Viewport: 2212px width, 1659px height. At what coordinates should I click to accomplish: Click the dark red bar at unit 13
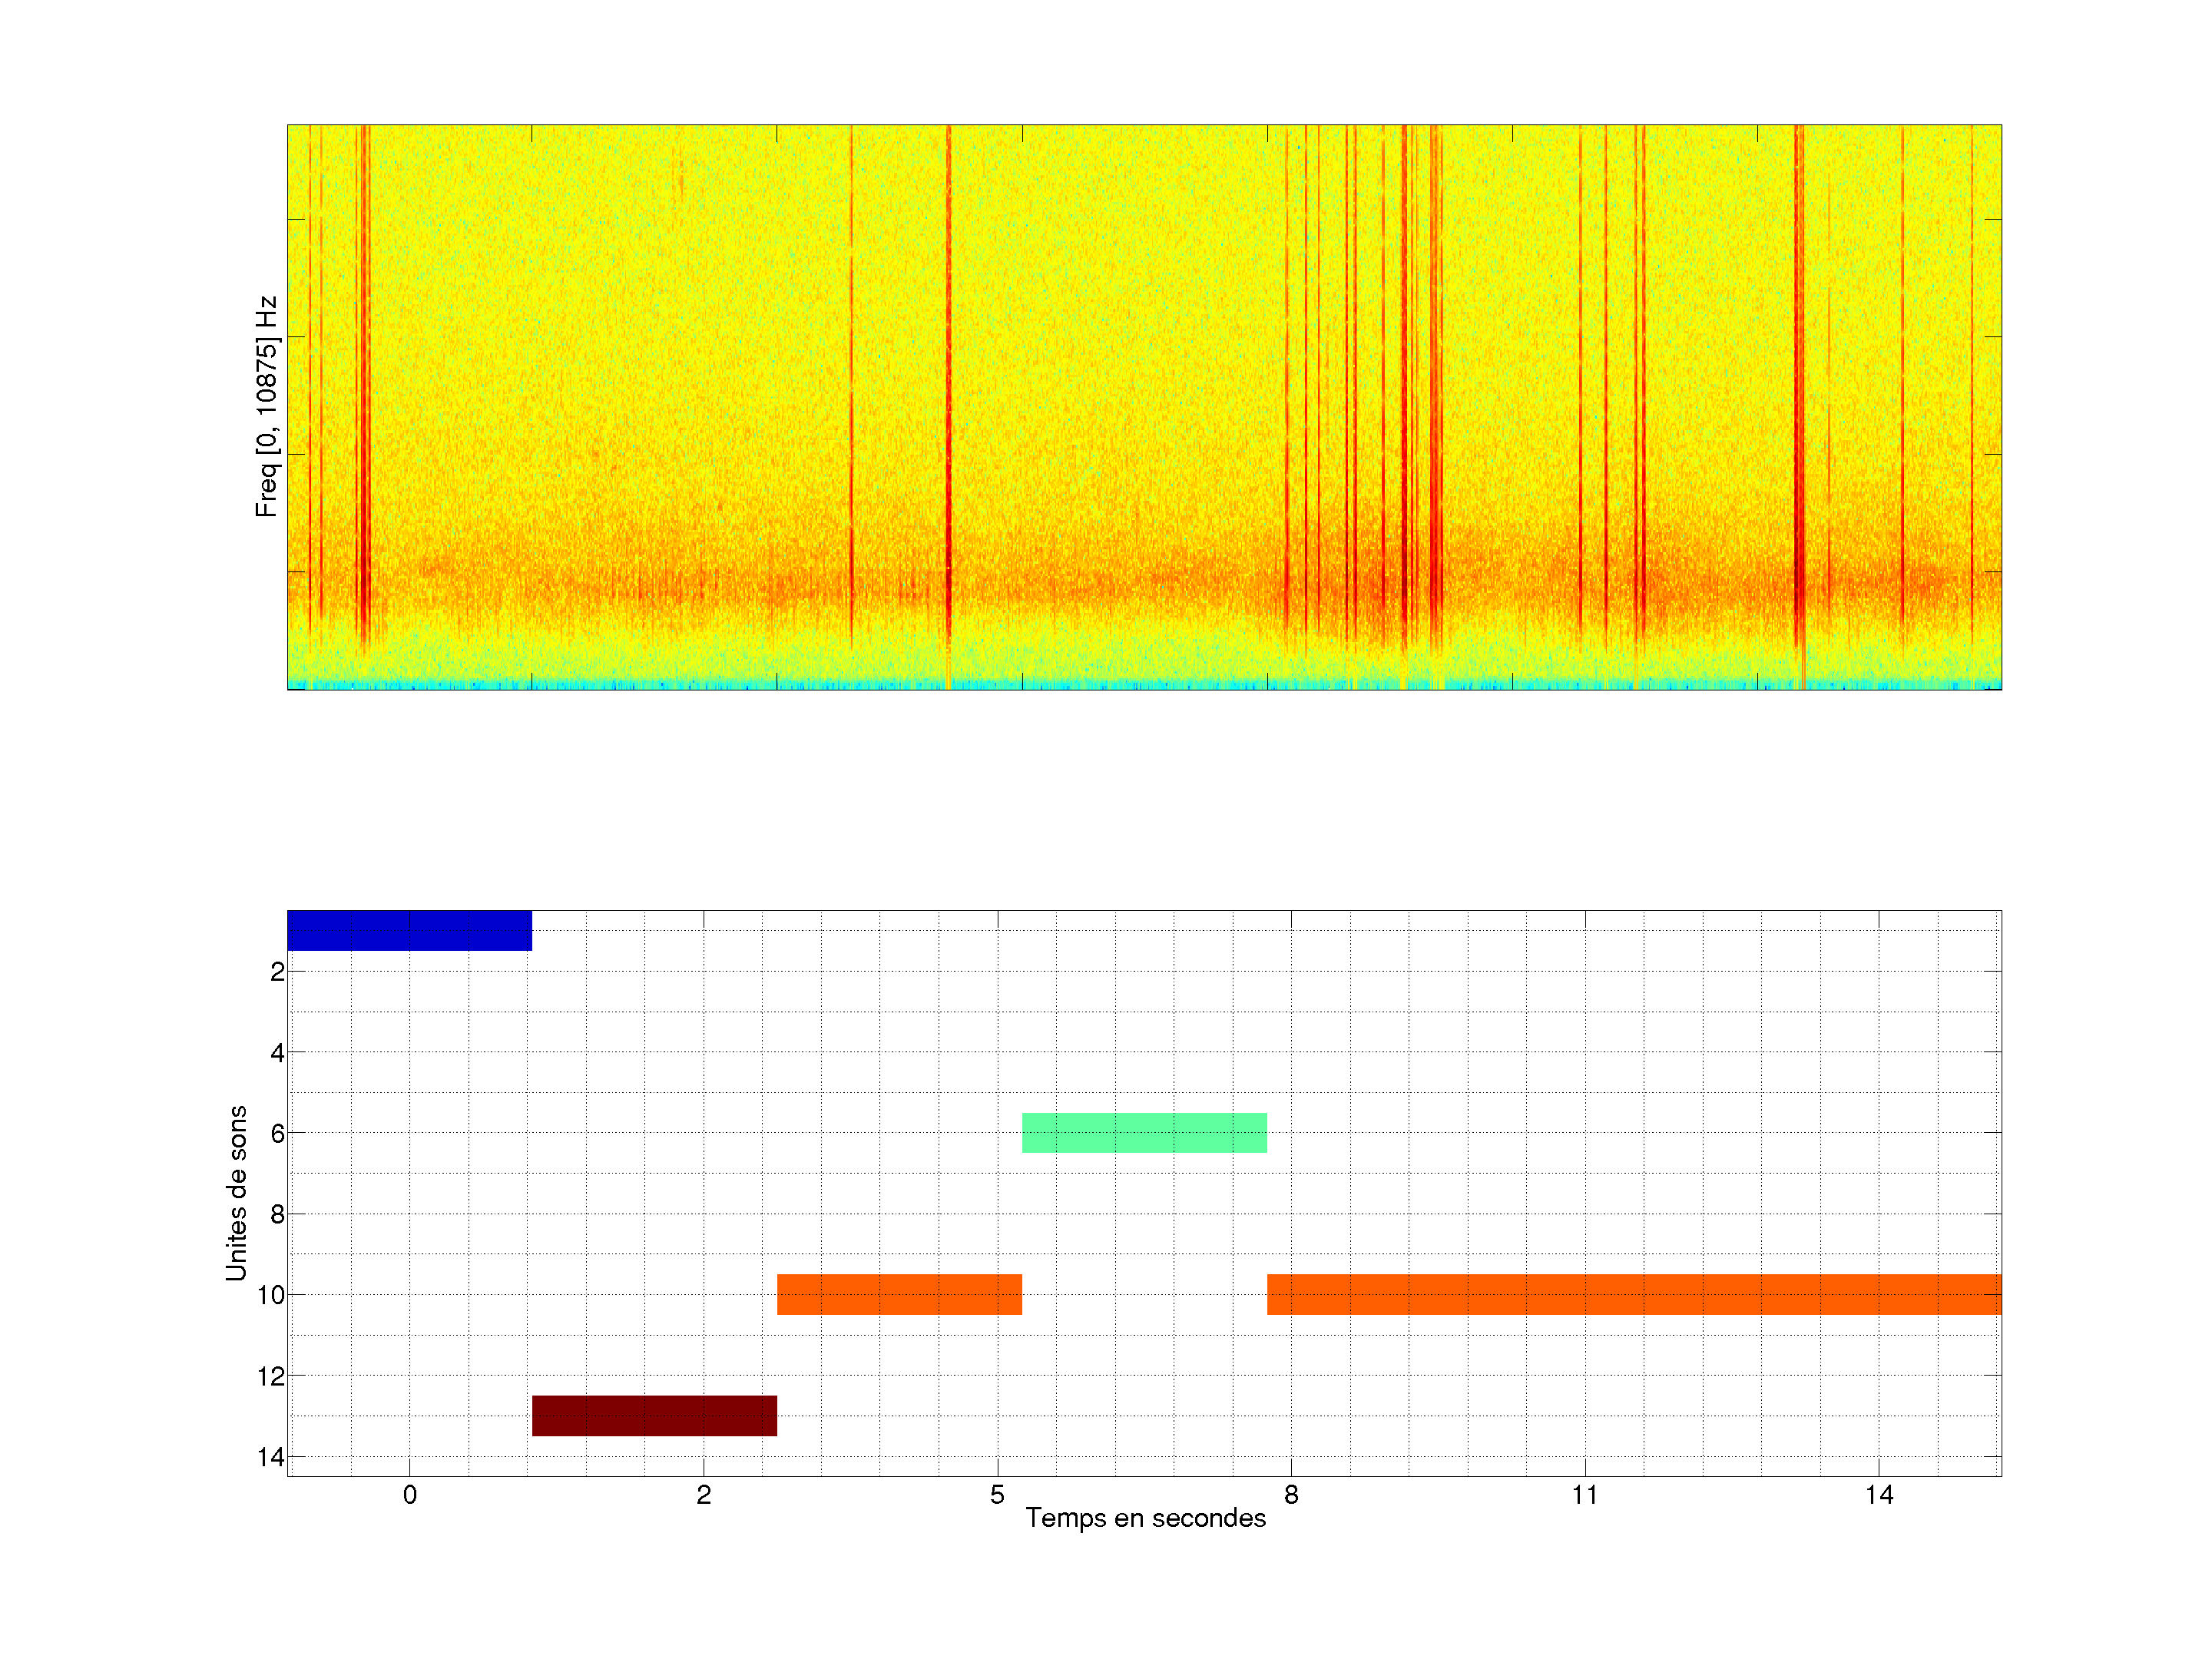point(654,1415)
